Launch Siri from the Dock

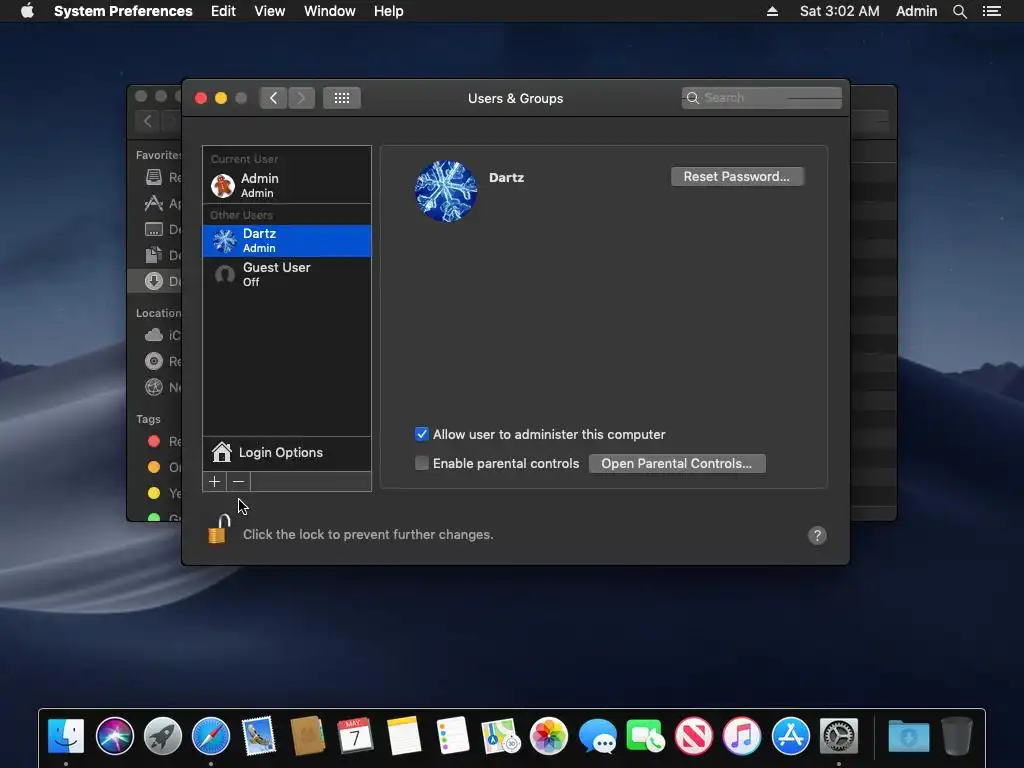(114, 735)
